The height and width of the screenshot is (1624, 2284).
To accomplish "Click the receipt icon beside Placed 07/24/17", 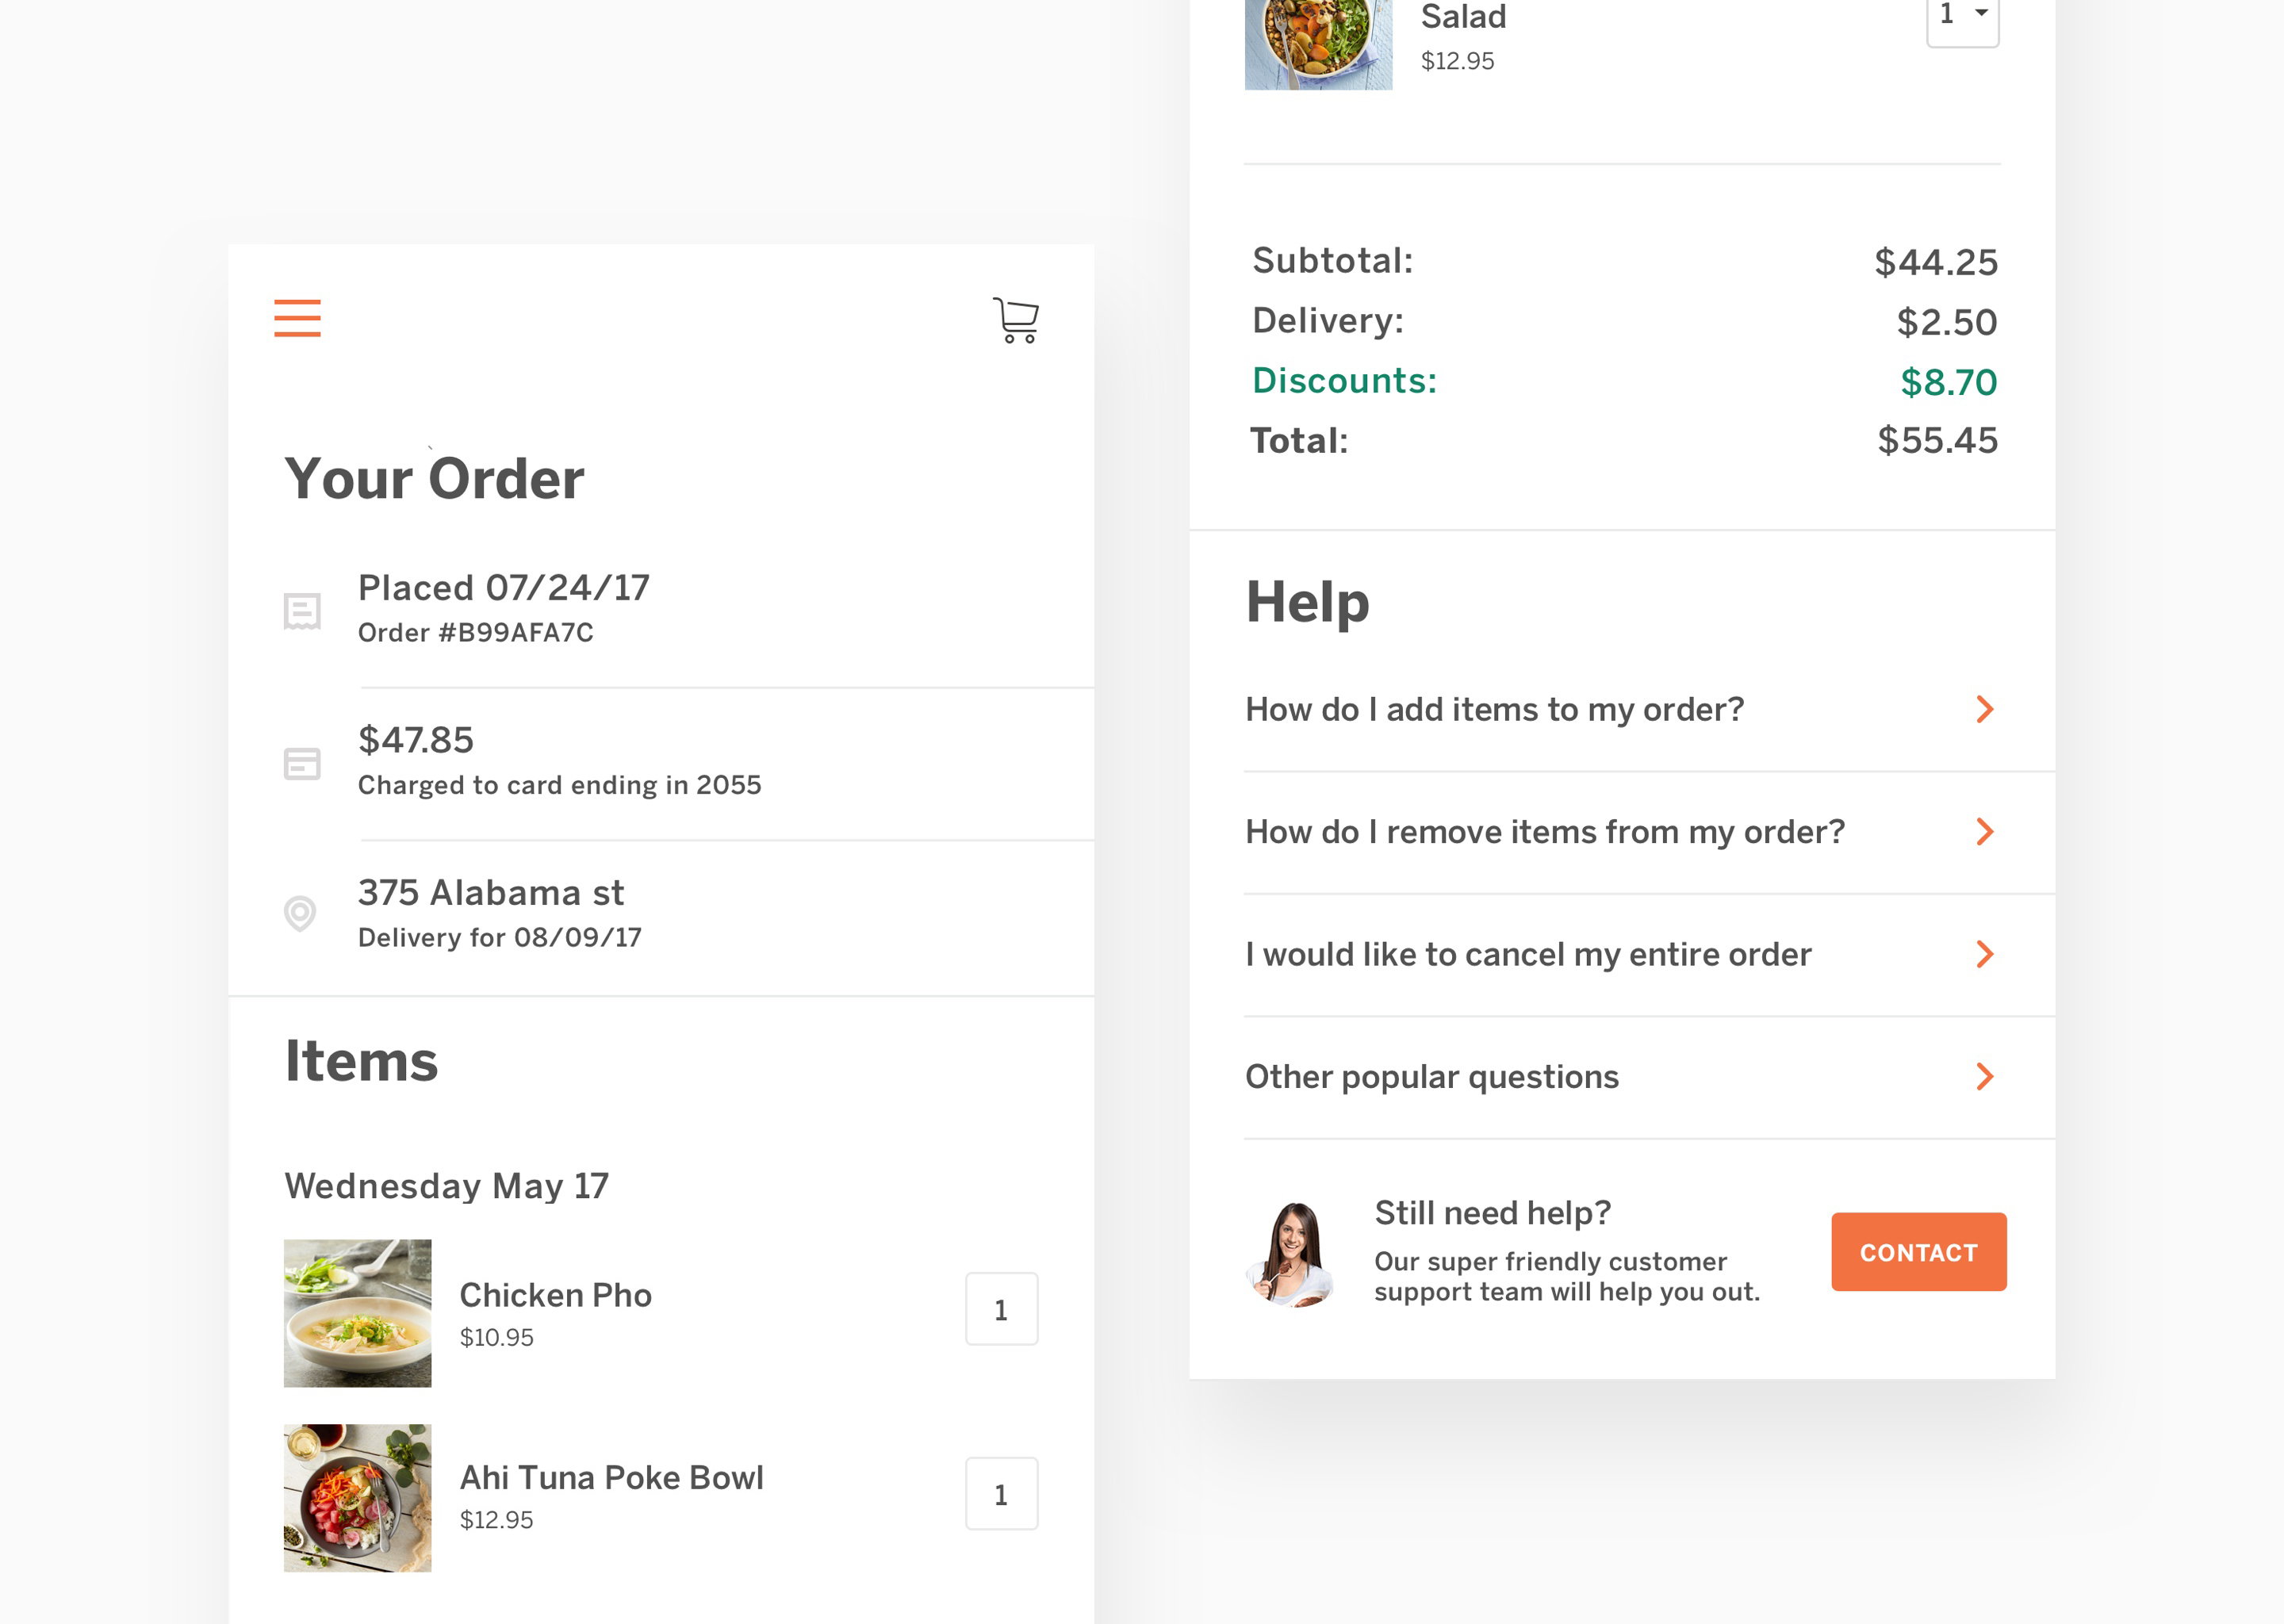I will tap(302, 611).
